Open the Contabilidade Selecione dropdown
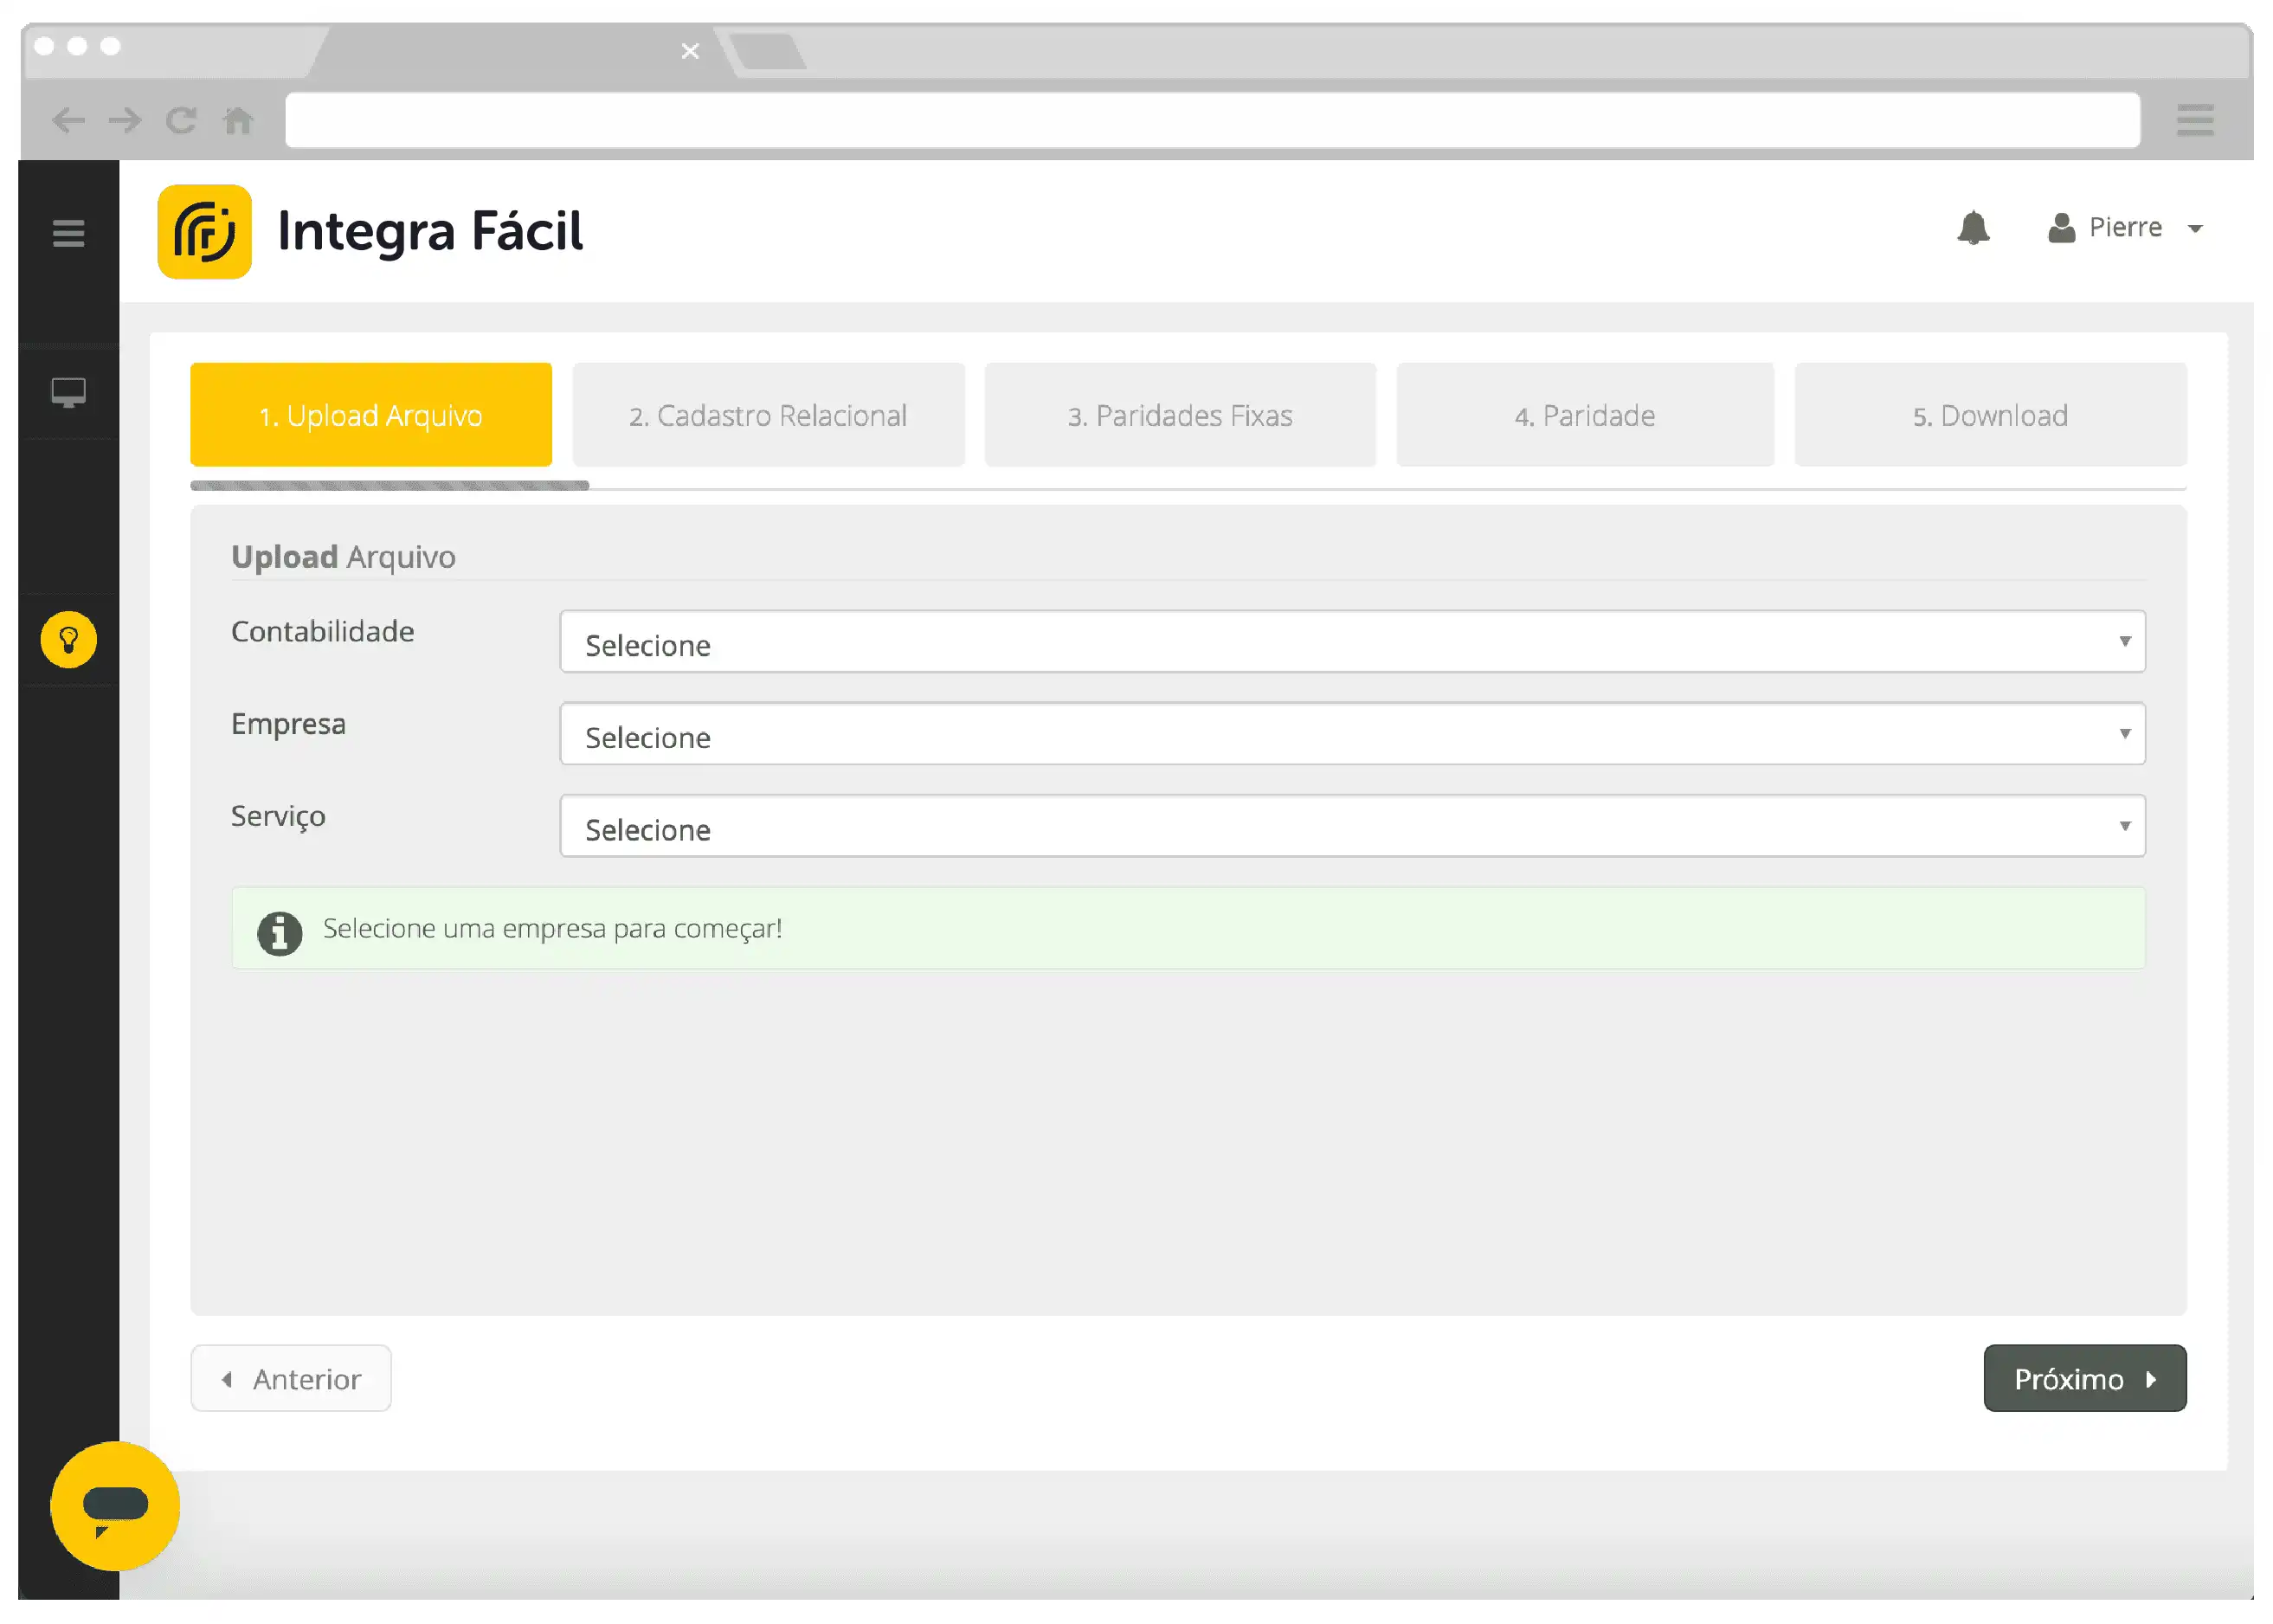Image resolution: width=2273 pixels, height=1624 pixels. [x=1352, y=643]
